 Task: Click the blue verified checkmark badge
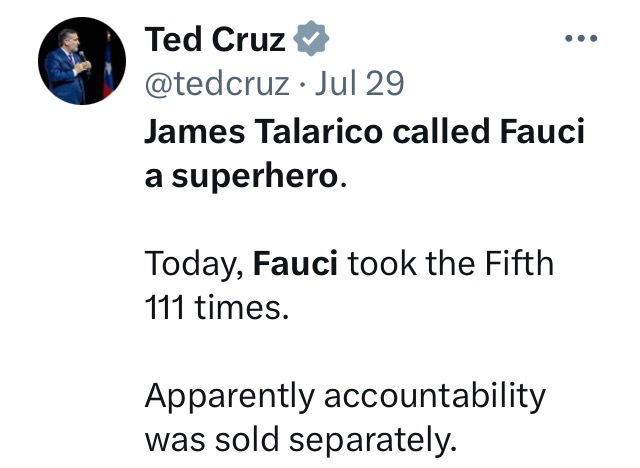[311, 38]
